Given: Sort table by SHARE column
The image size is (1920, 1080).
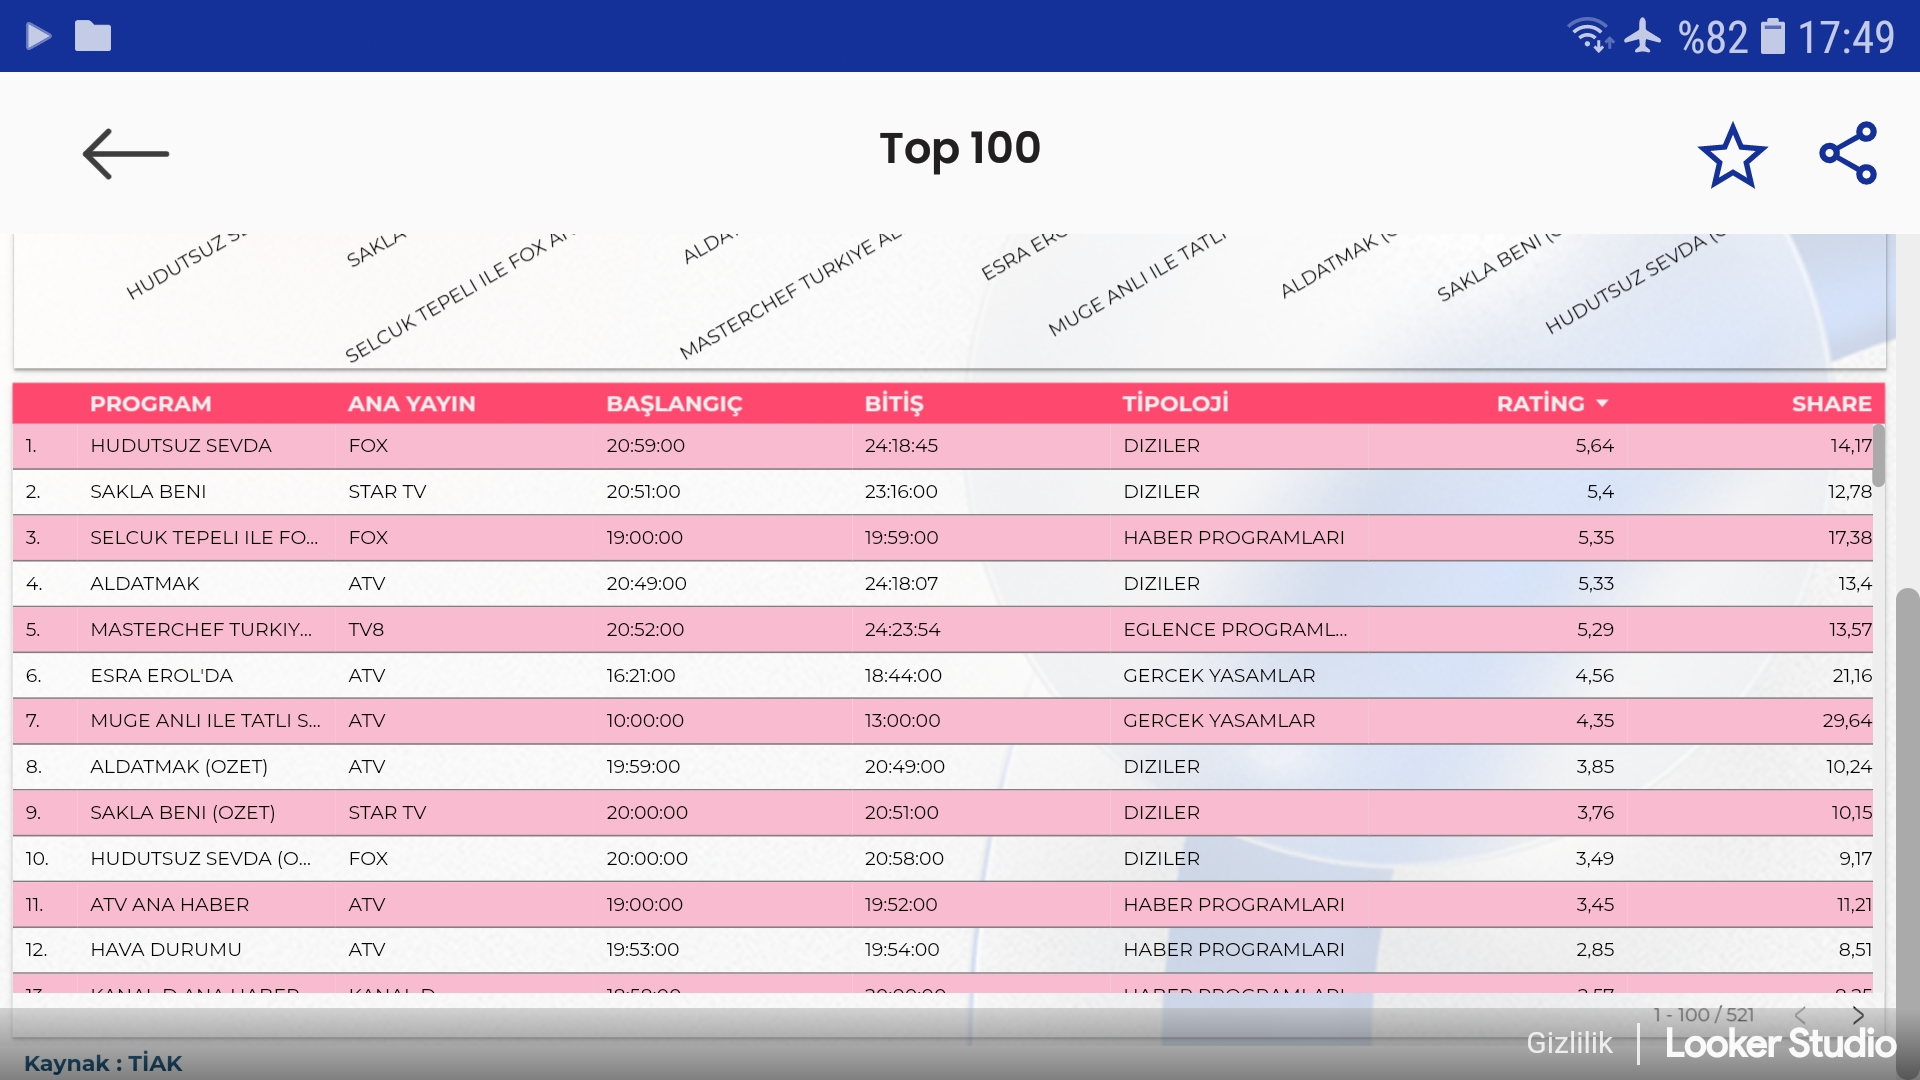Looking at the screenshot, I should [x=1830, y=404].
